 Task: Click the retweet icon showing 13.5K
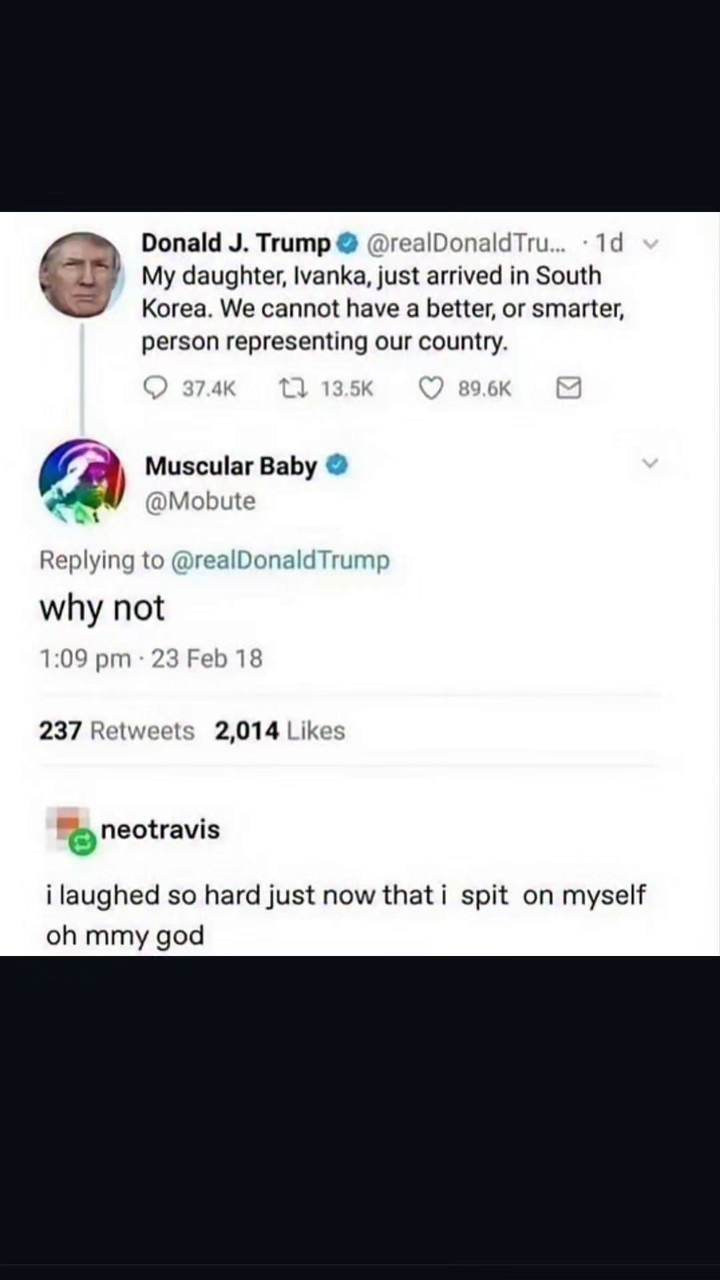point(293,388)
